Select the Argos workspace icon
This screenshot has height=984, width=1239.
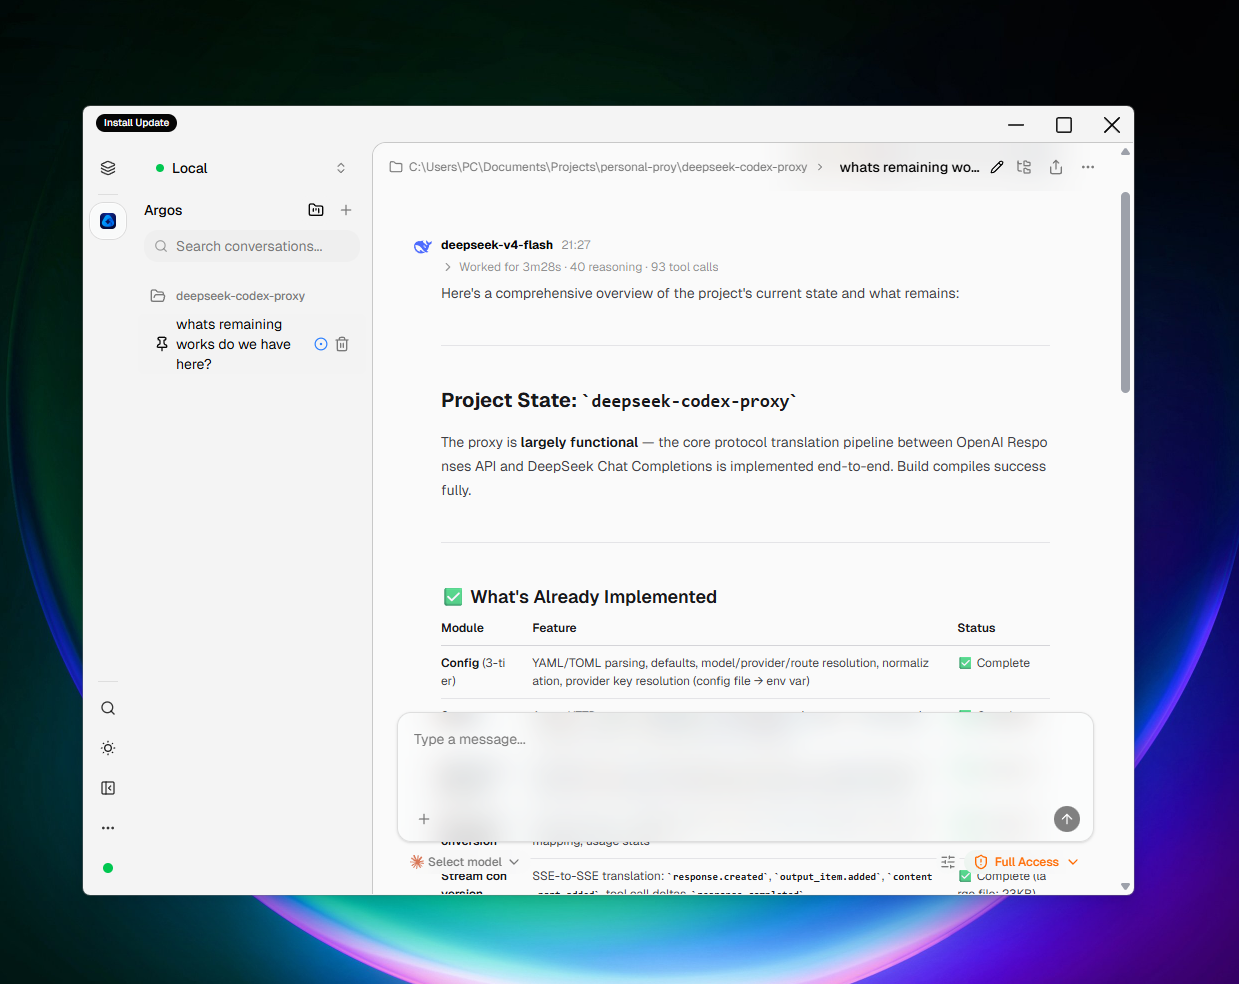tap(108, 221)
